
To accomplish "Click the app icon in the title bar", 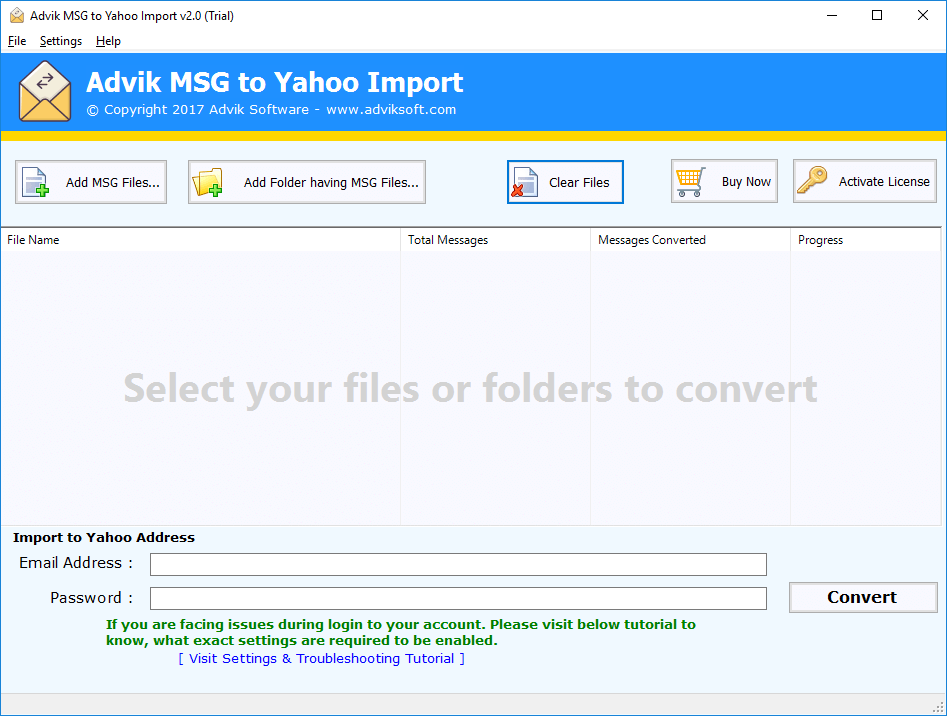I will [x=17, y=16].
